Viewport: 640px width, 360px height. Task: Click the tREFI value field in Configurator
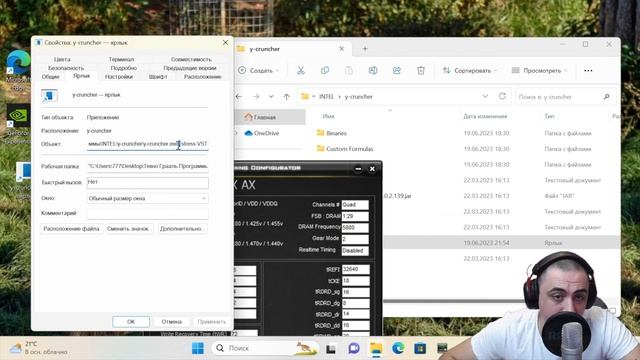[356, 269]
